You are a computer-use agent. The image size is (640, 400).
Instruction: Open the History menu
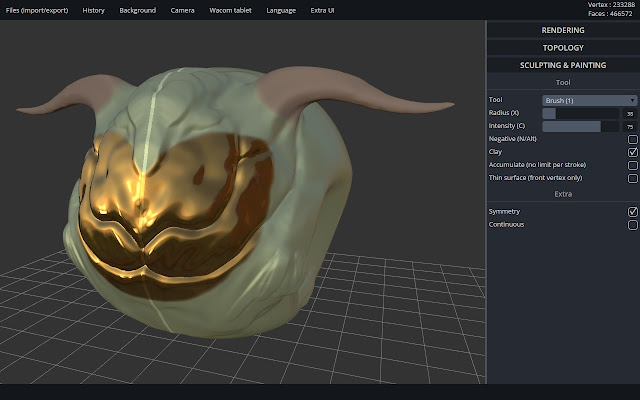click(93, 10)
